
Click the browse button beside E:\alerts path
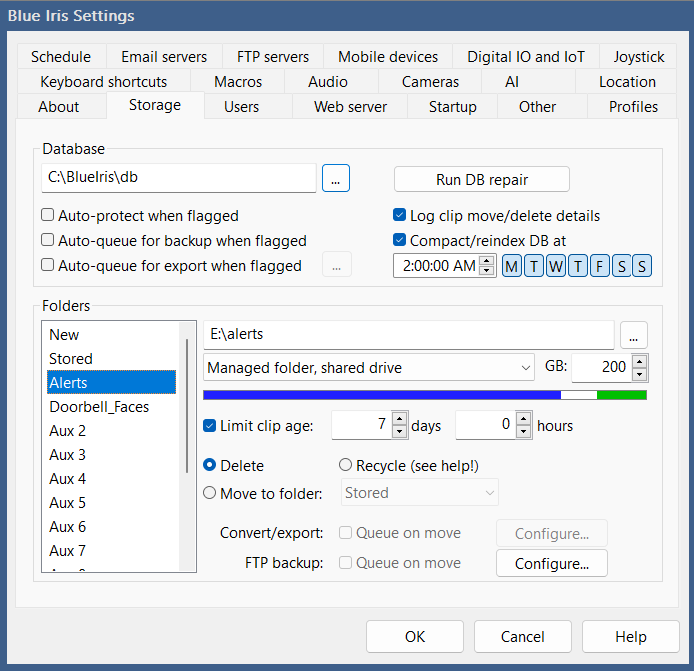pyautogui.click(x=634, y=335)
